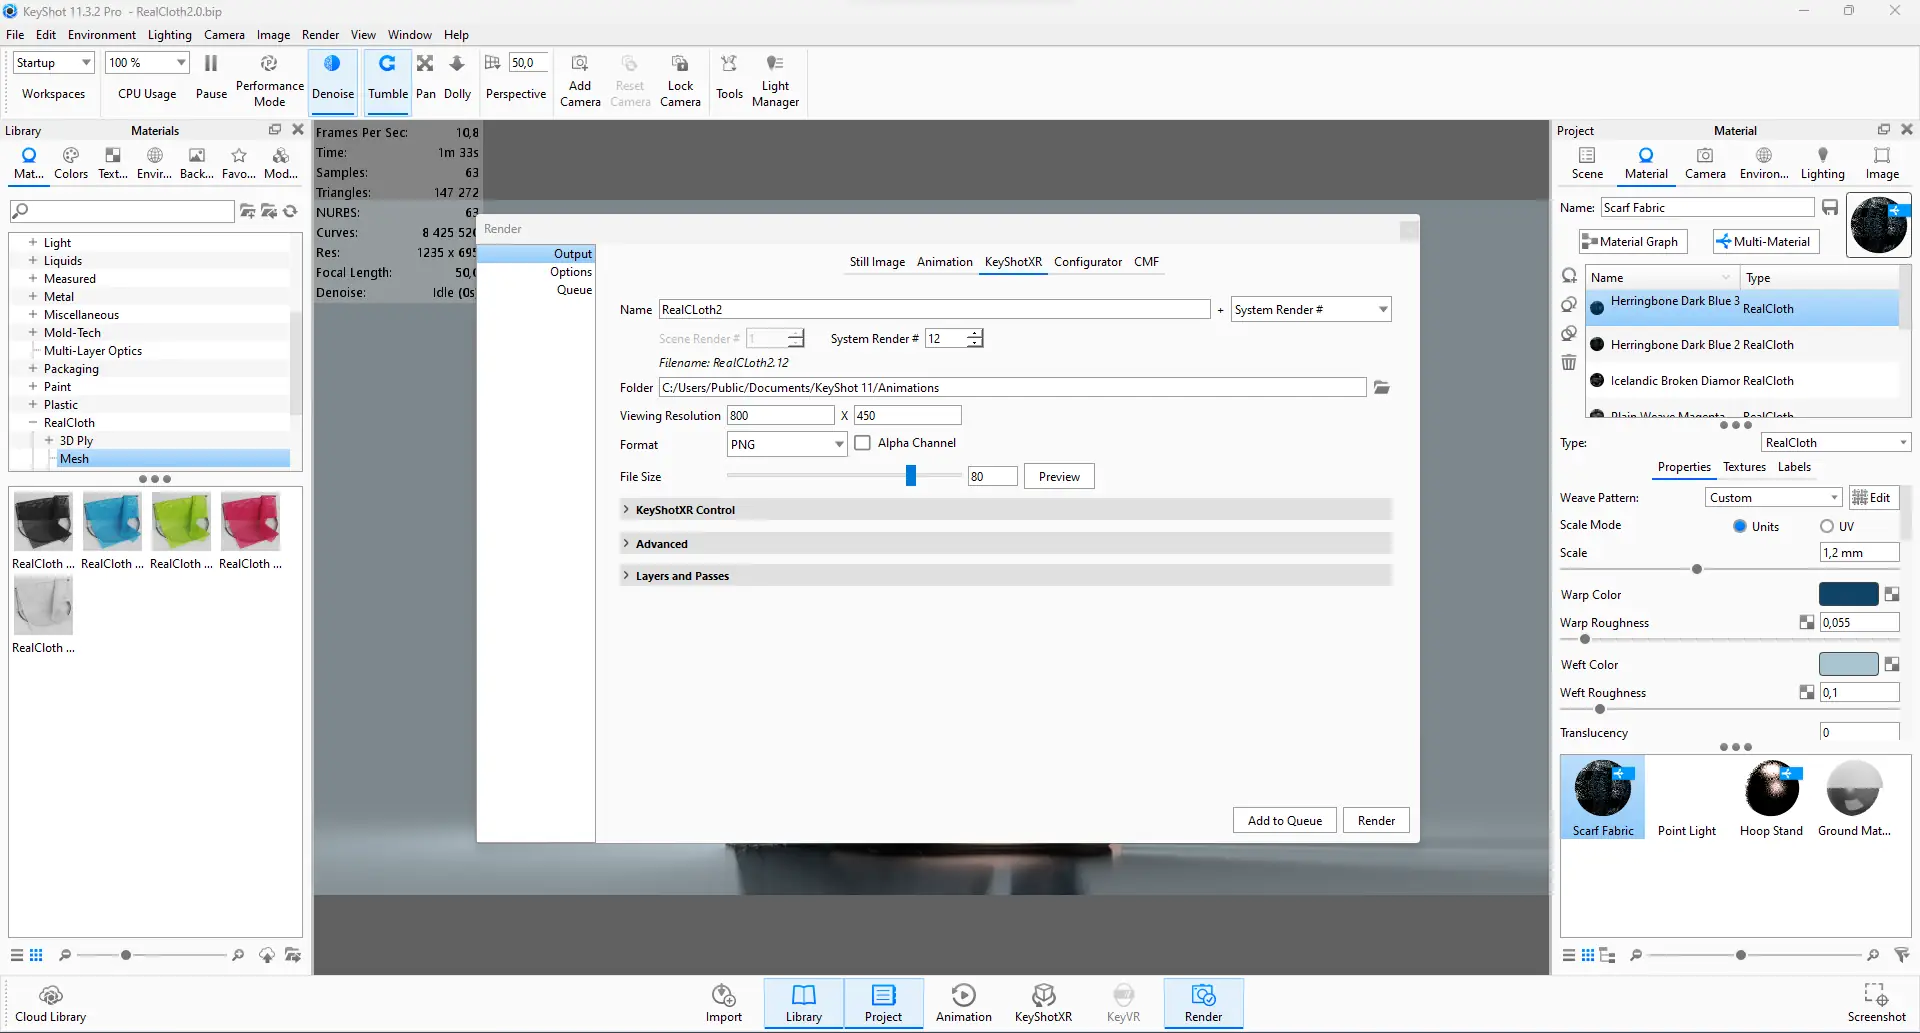Click the Add to Queue button
This screenshot has width=1920, height=1033.
(1284, 821)
